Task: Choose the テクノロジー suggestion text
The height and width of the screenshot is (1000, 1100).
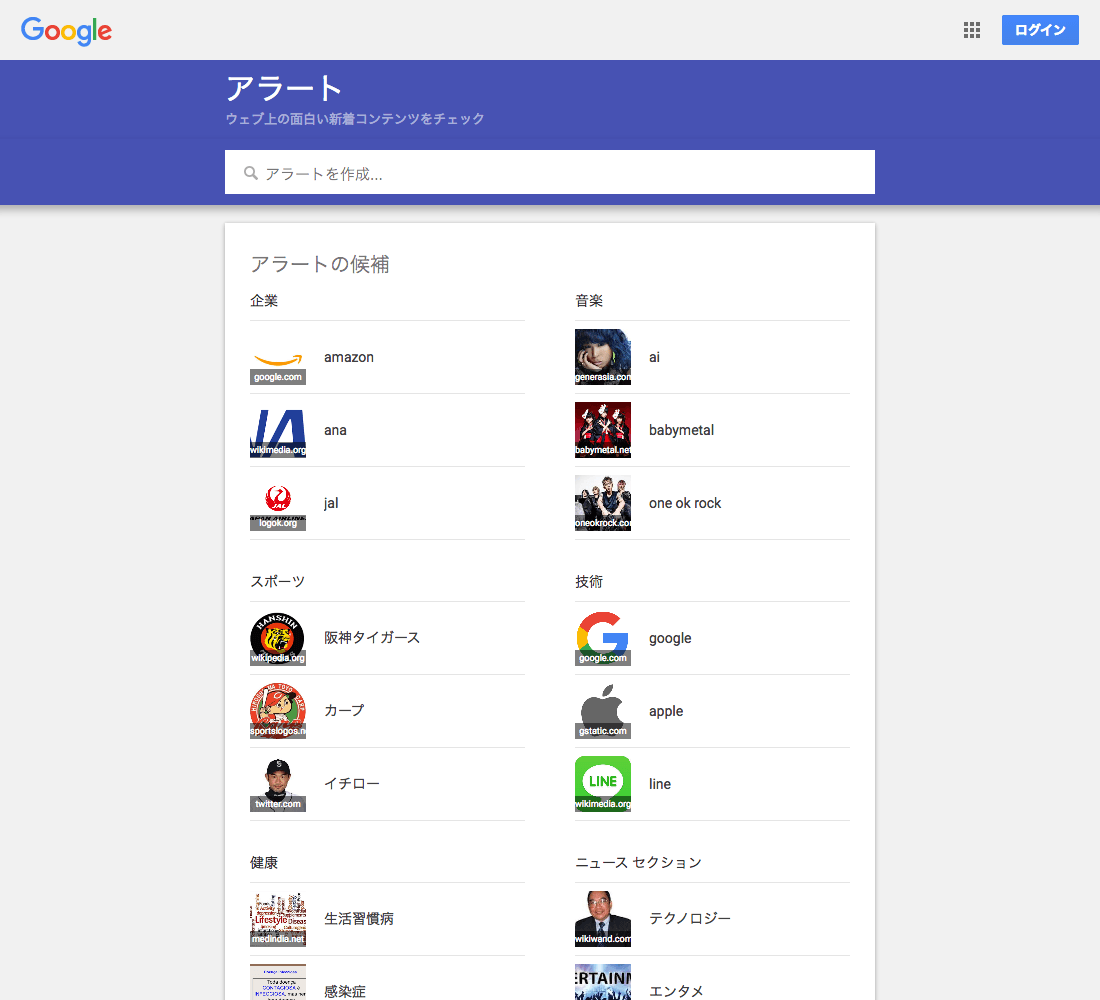Action: pos(690,919)
